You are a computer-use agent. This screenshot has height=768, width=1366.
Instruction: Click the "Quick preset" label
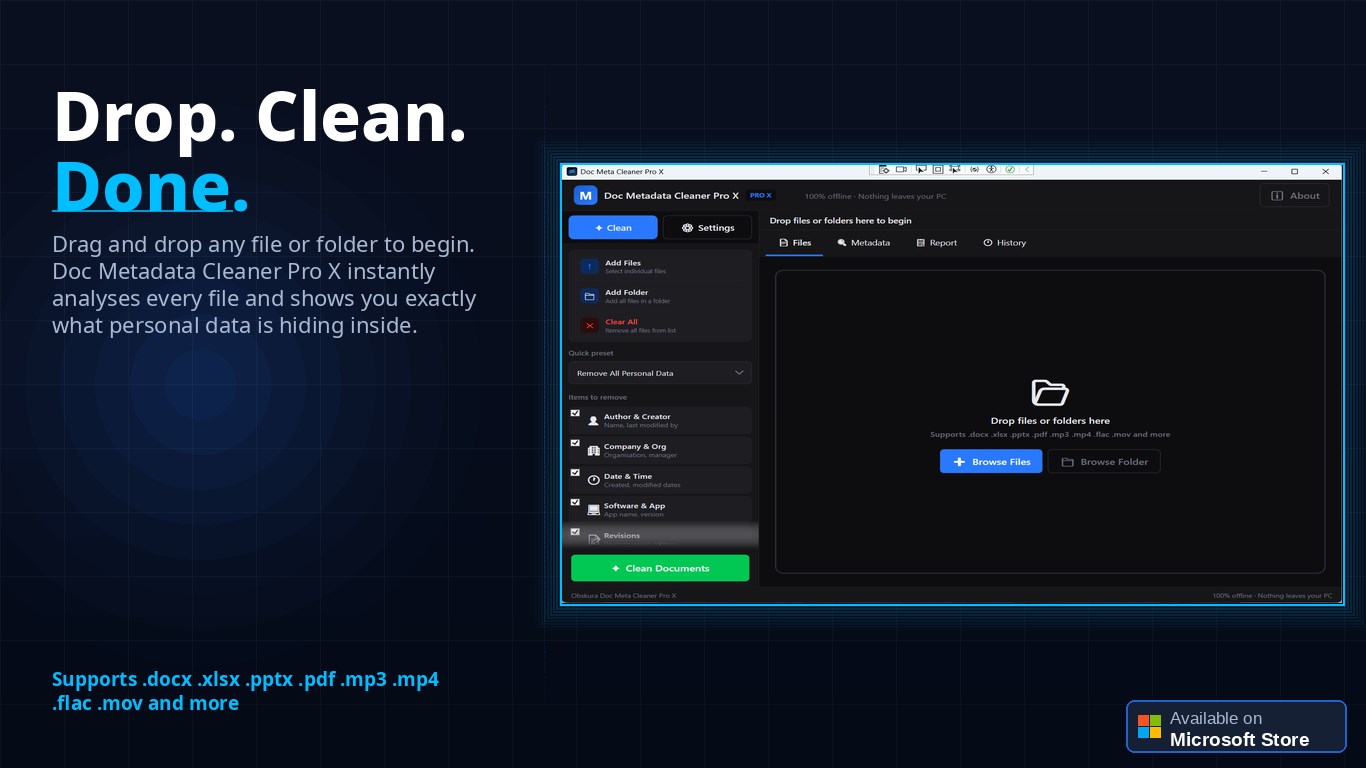coord(591,353)
